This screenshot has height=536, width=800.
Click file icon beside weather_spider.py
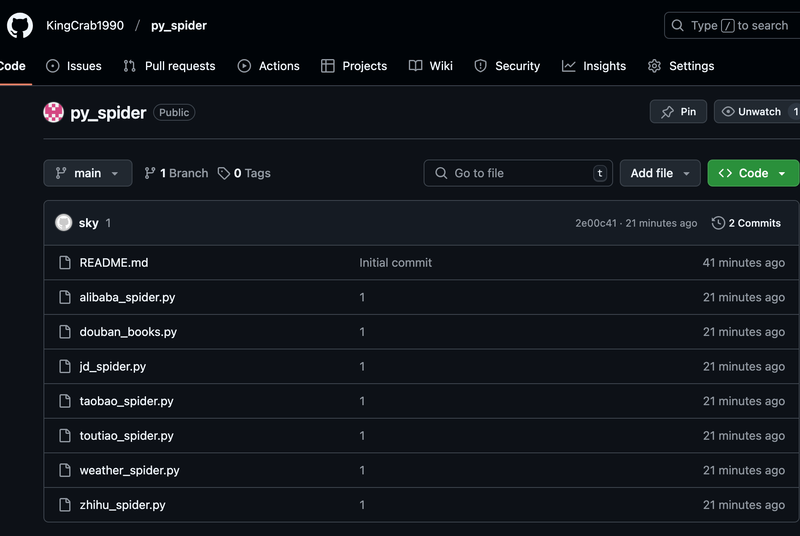click(65, 471)
